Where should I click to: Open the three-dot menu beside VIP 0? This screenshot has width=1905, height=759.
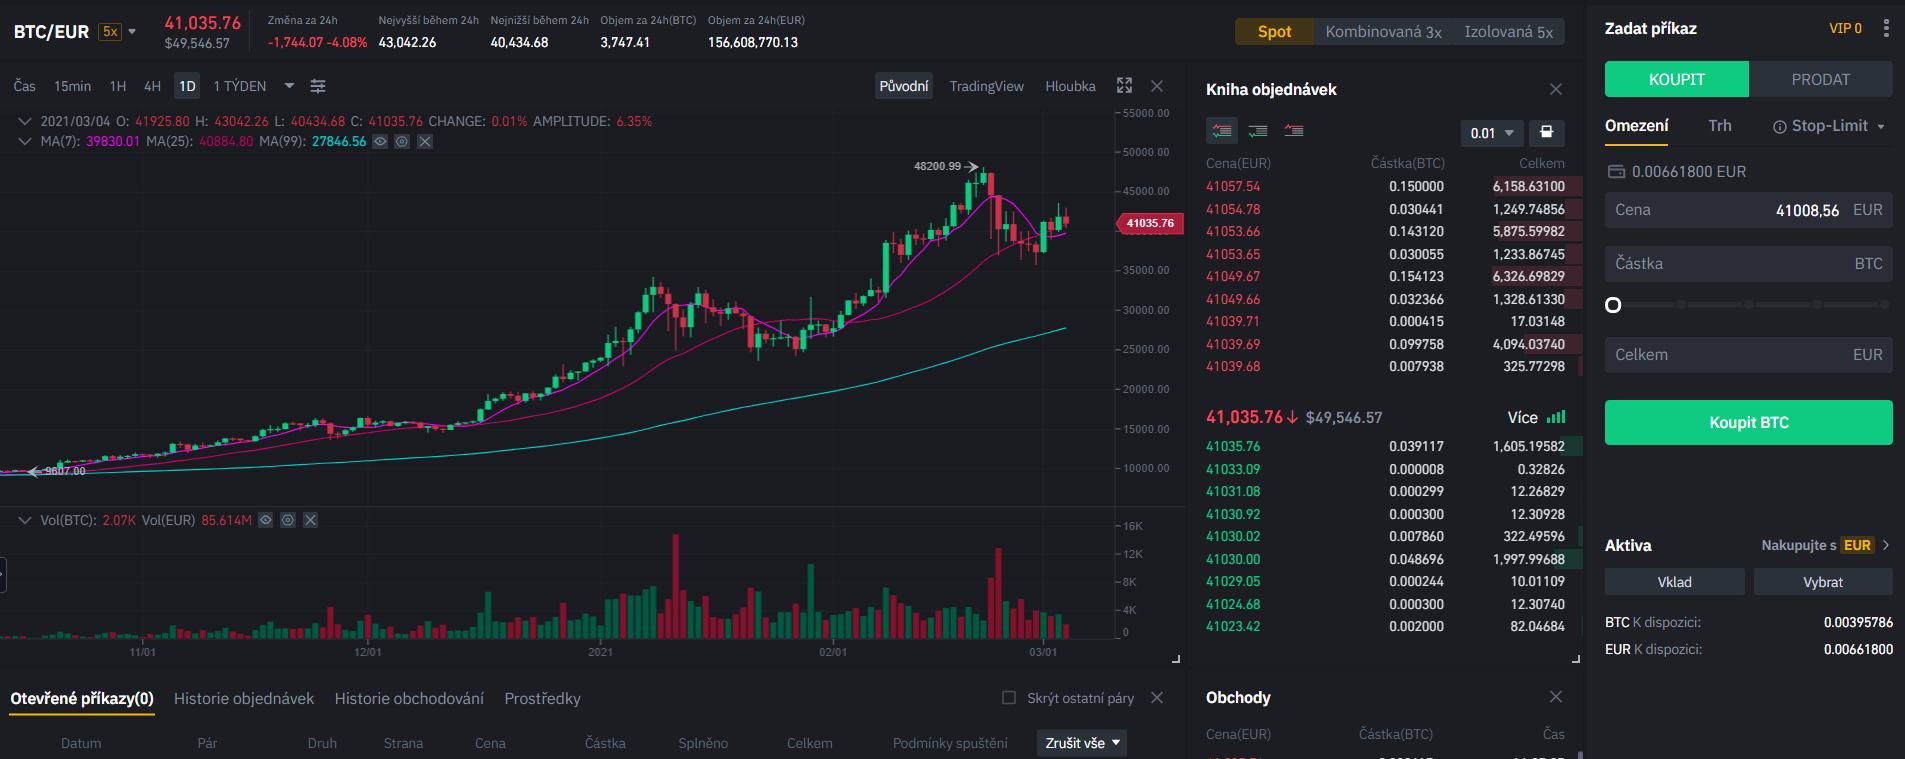[x=1886, y=29]
